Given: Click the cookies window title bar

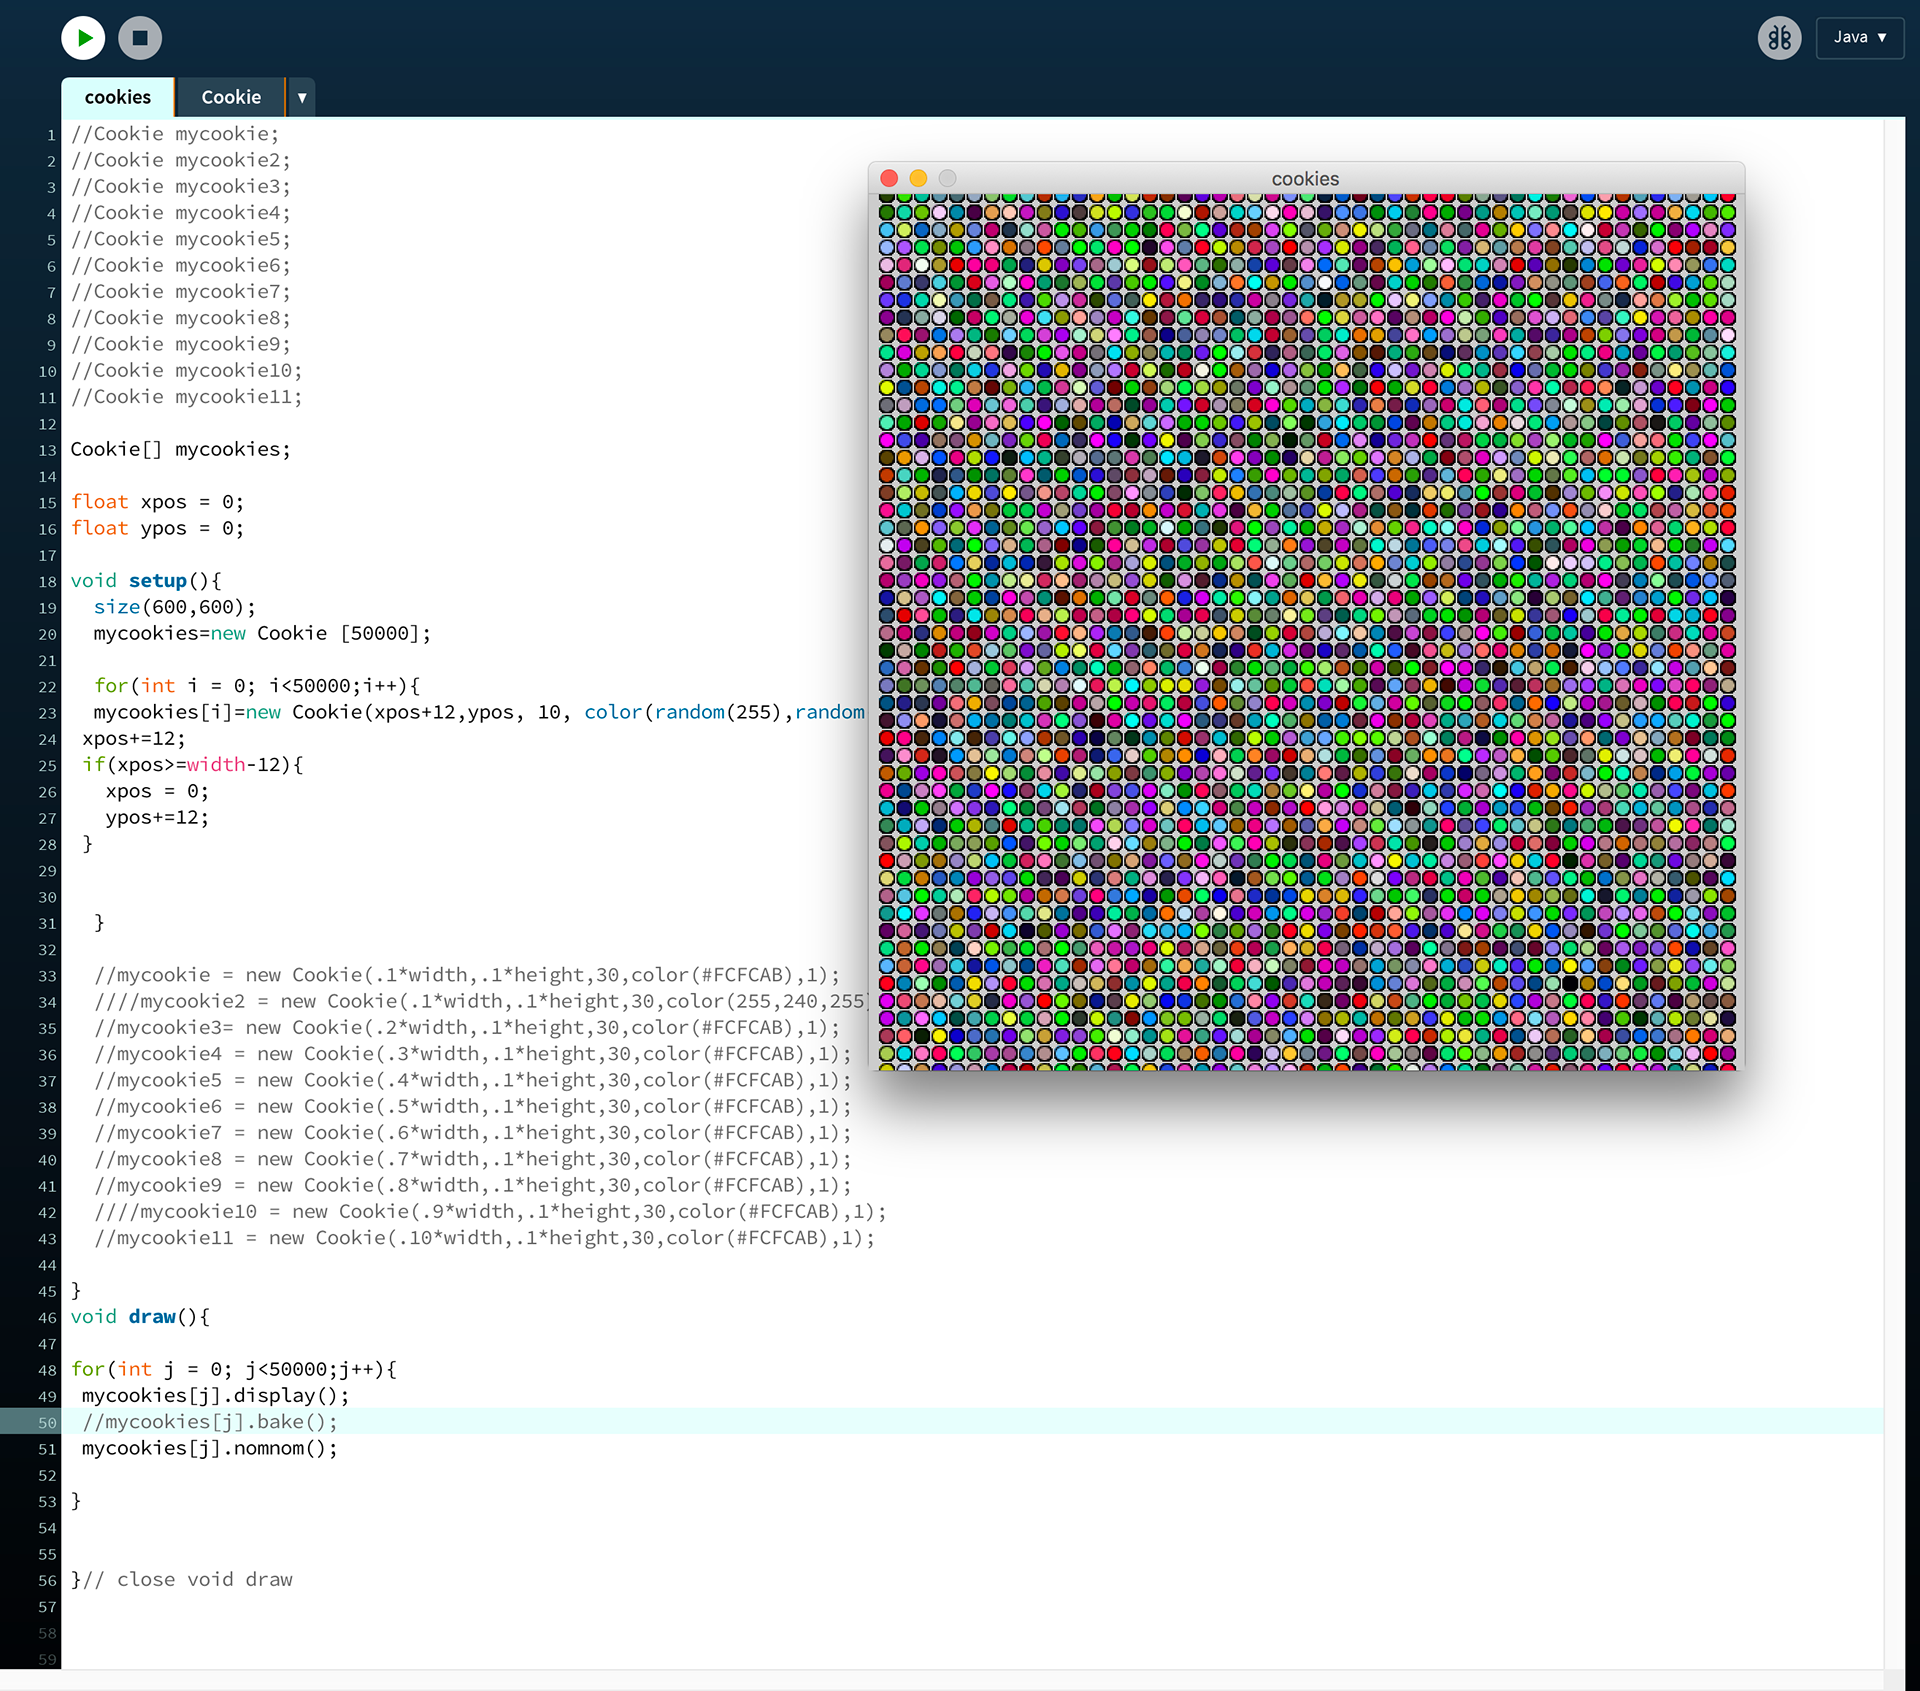Looking at the screenshot, I should pos(1305,179).
